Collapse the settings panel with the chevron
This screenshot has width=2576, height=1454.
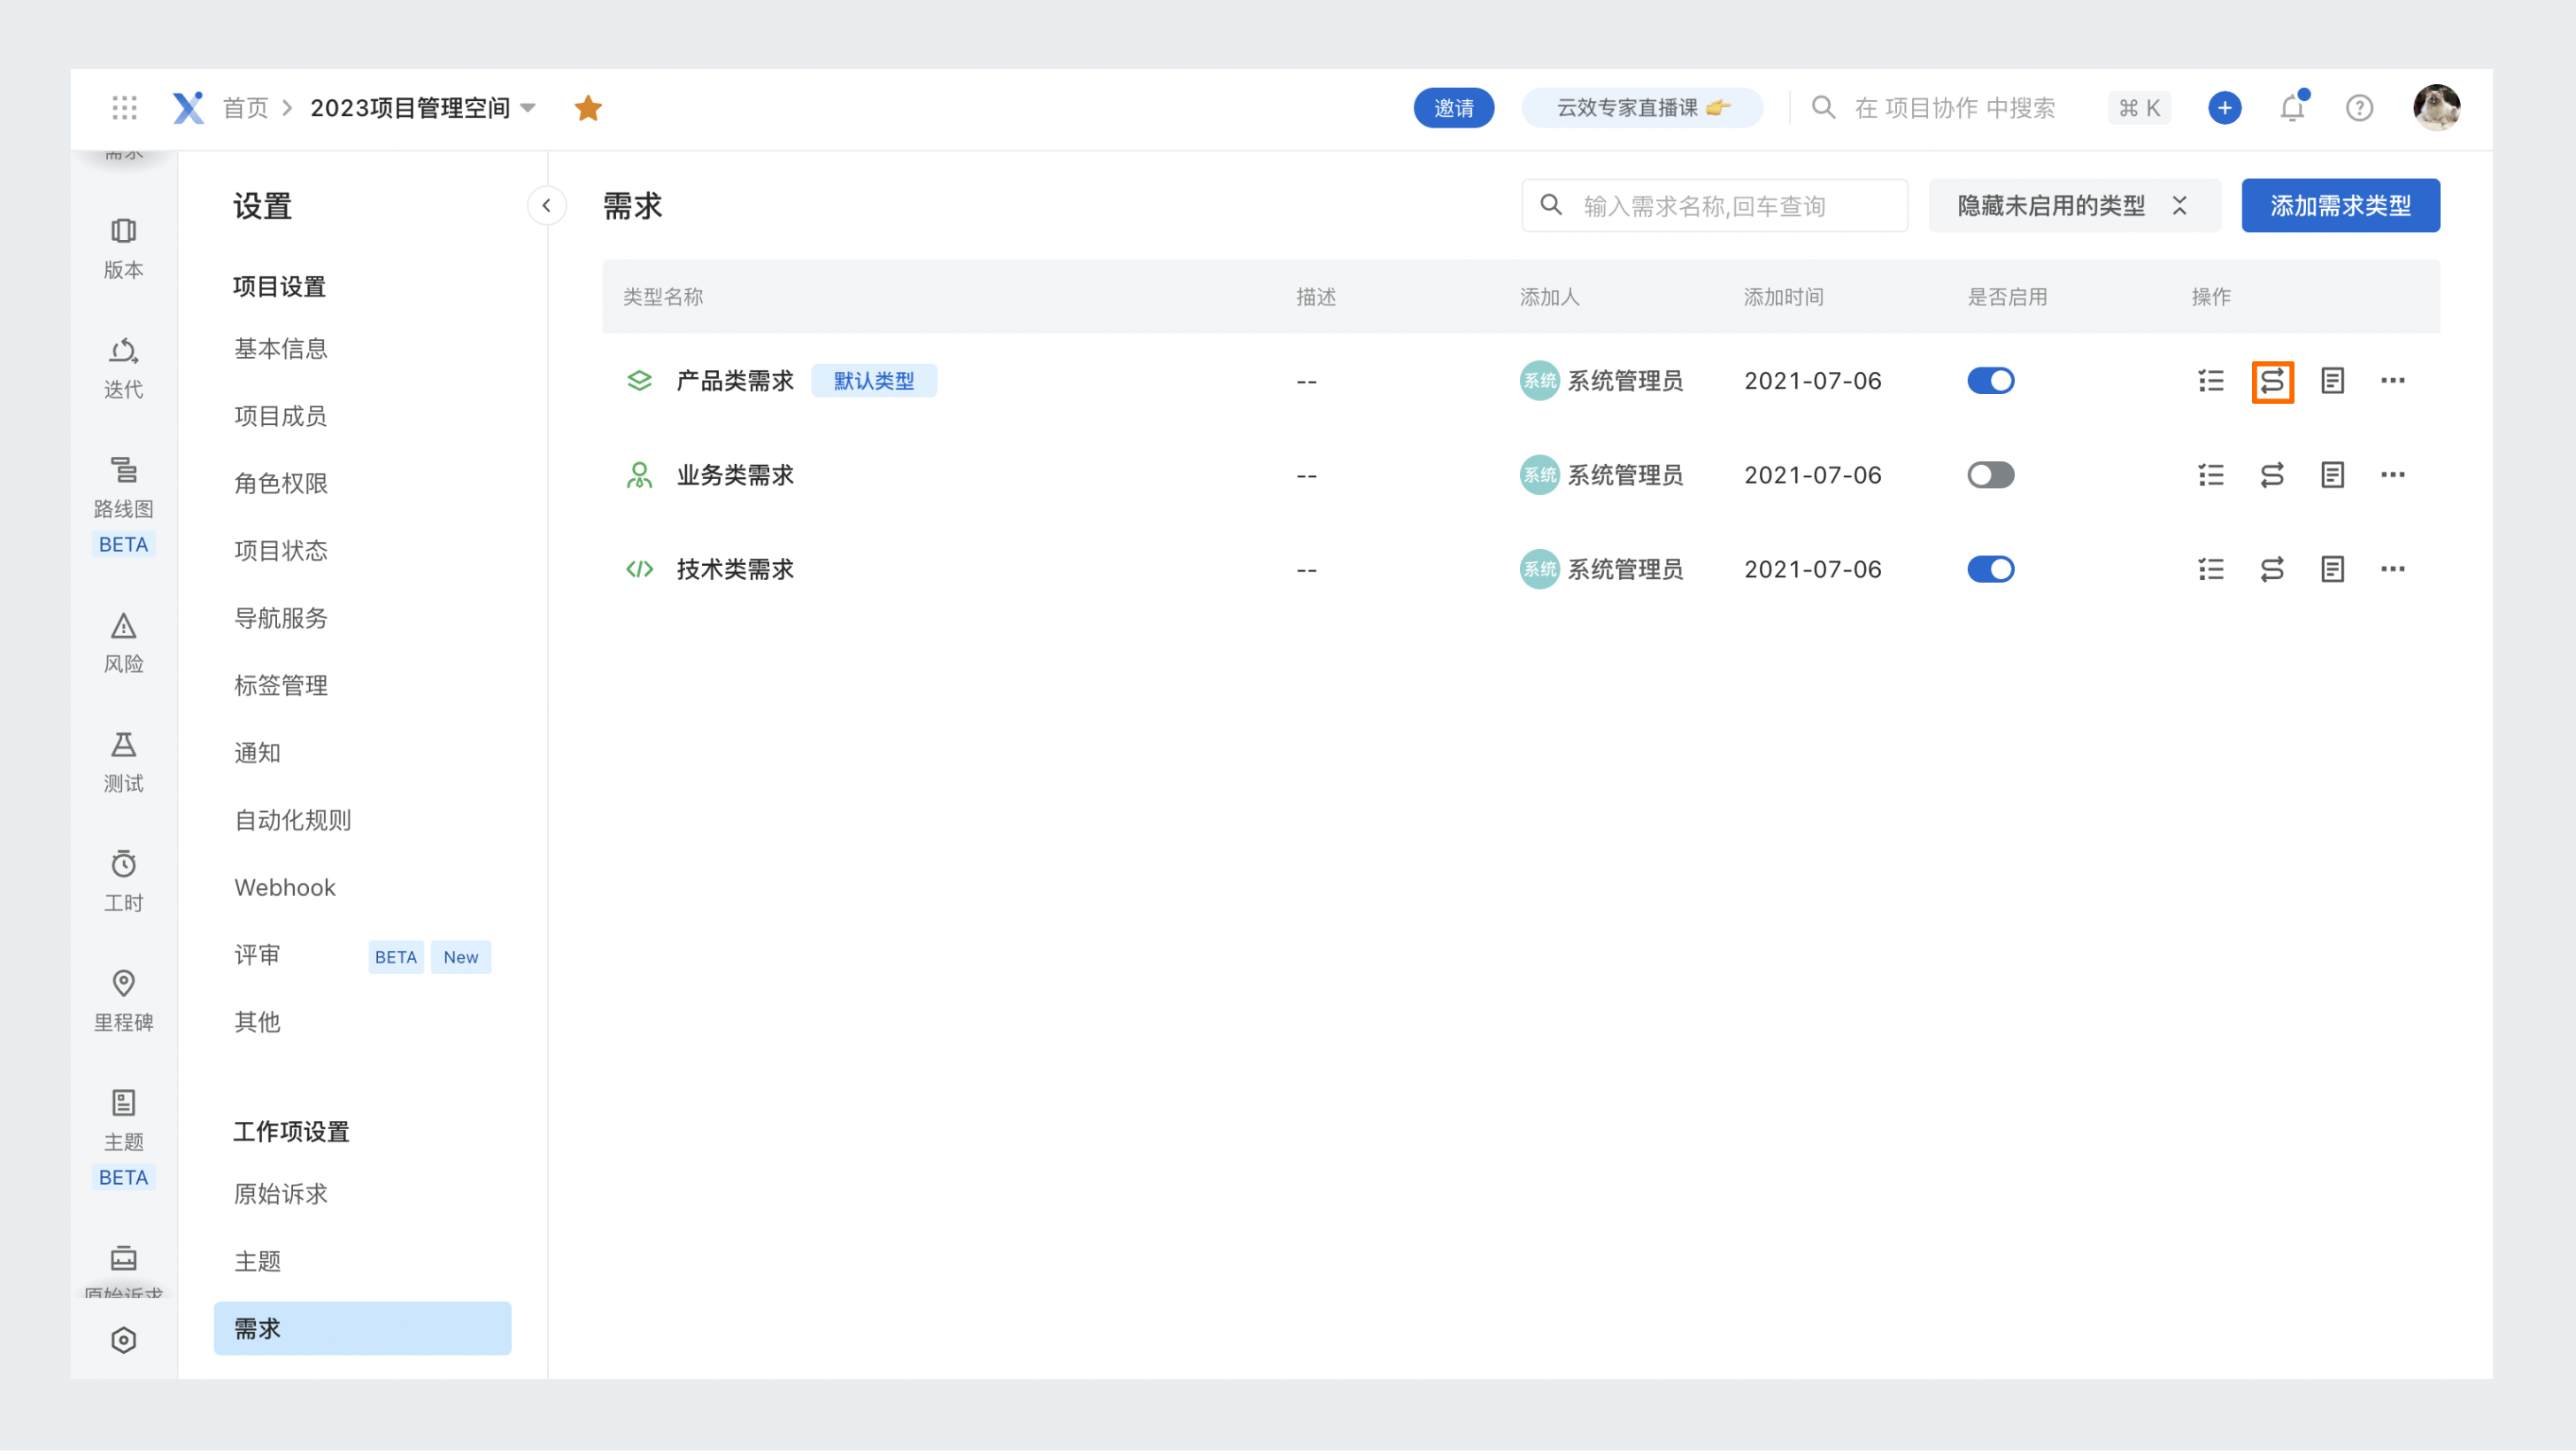pos(546,206)
